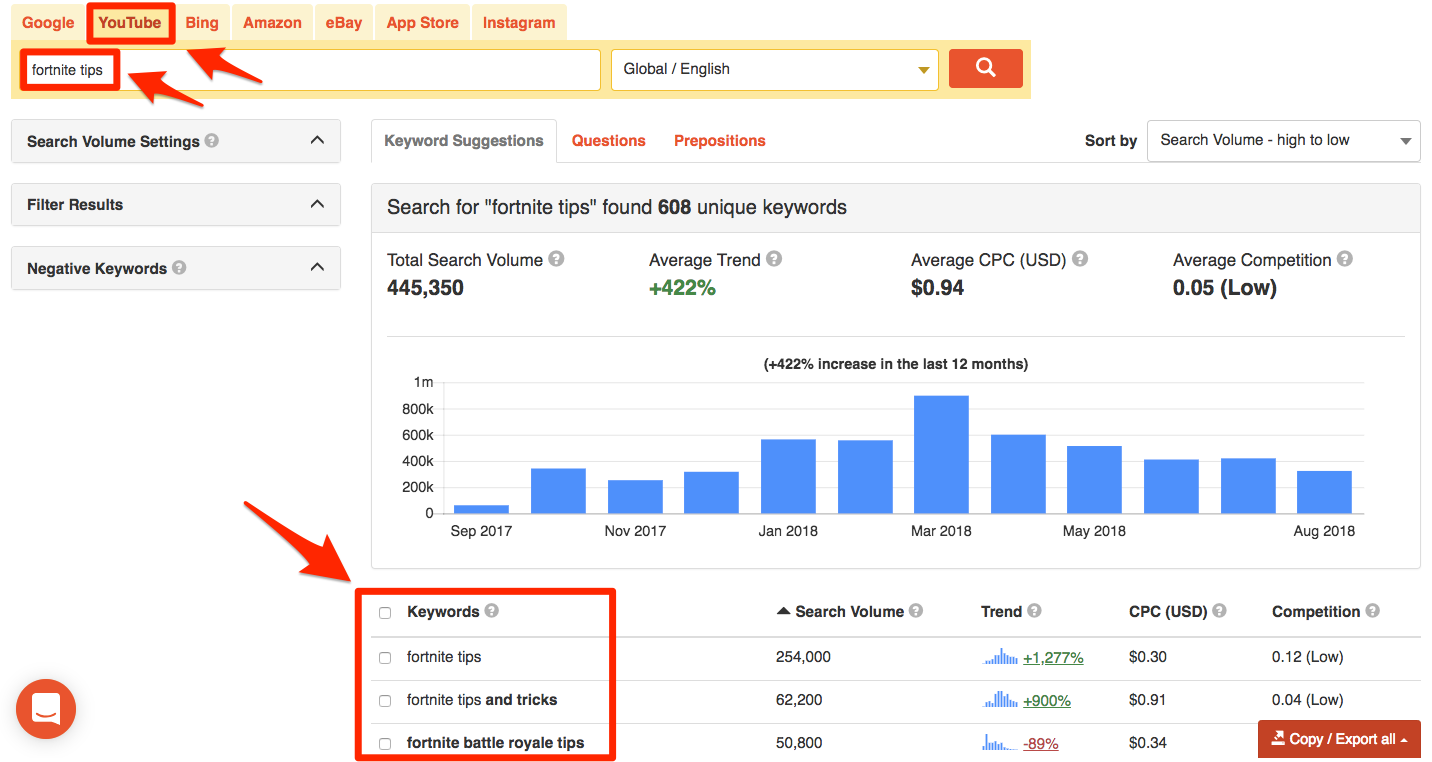Click help icon beside CPC (USD) column header
The width and height of the screenshot is (1432, 762).
(1219, 611)
